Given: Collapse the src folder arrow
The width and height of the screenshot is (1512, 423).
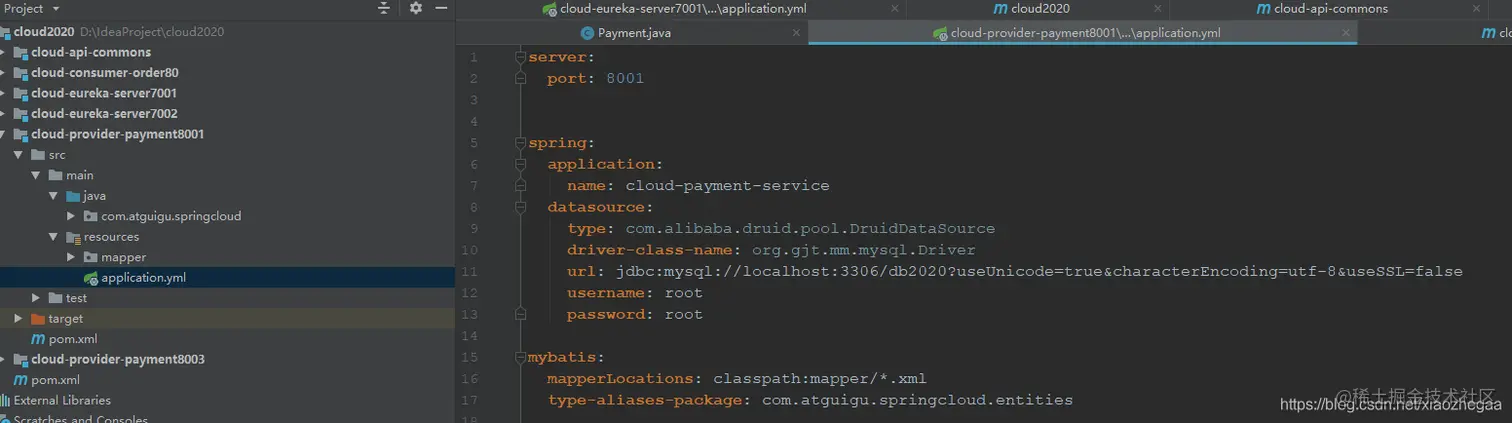Looking at the screenshot, I should pos(18,155).
